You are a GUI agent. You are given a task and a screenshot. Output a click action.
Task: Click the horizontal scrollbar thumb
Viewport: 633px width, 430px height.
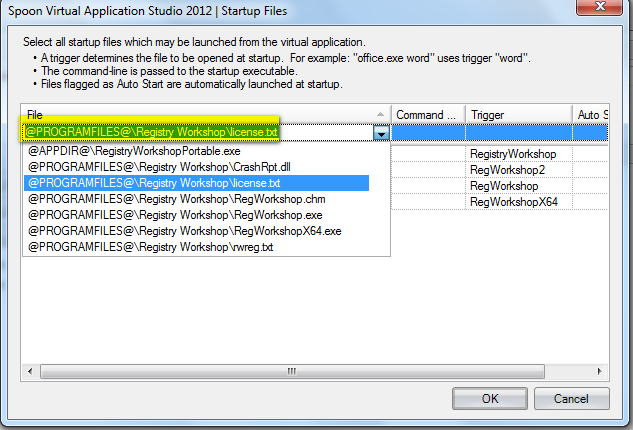click(292, 371)
